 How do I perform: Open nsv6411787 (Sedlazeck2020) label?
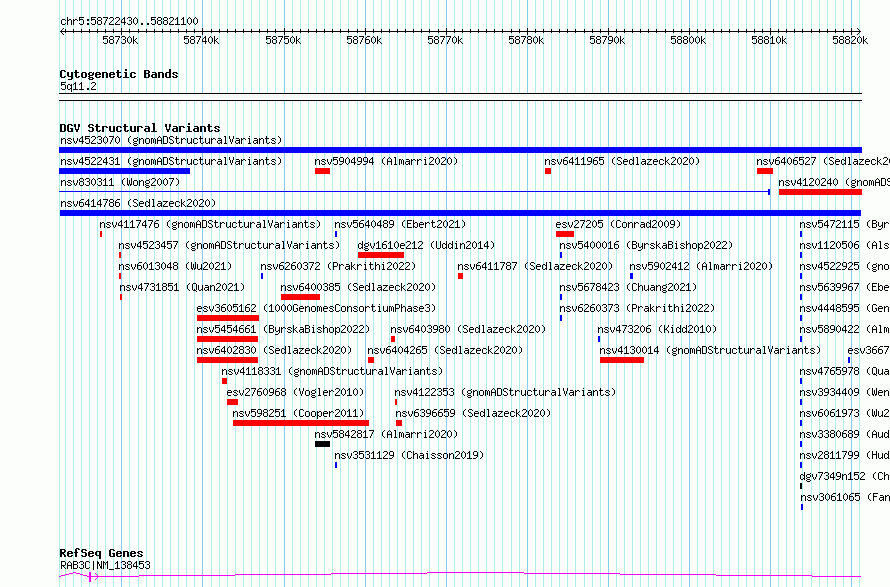(535, 266)
